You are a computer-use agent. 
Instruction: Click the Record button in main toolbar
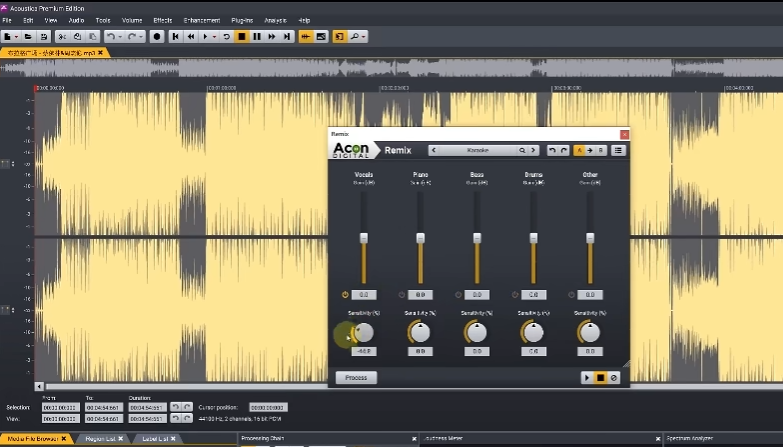pos(158,37)
